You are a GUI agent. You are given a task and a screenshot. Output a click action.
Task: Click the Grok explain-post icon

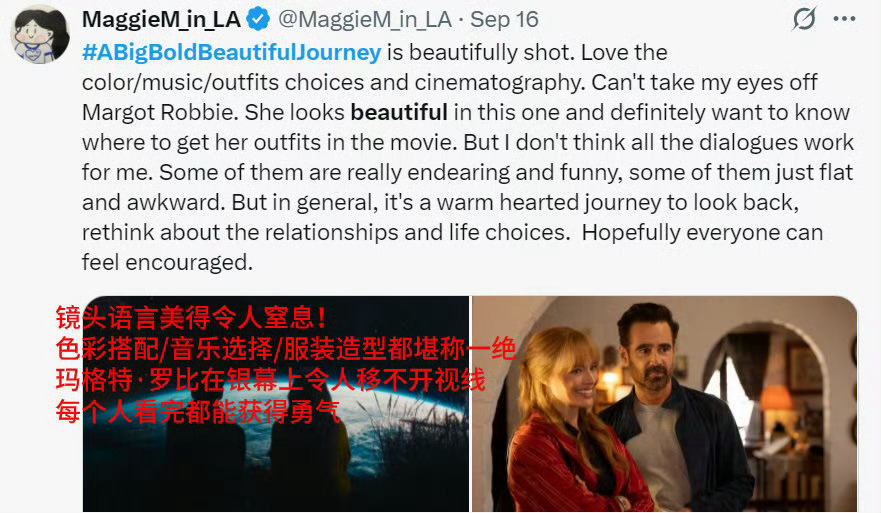pos(804,19)
